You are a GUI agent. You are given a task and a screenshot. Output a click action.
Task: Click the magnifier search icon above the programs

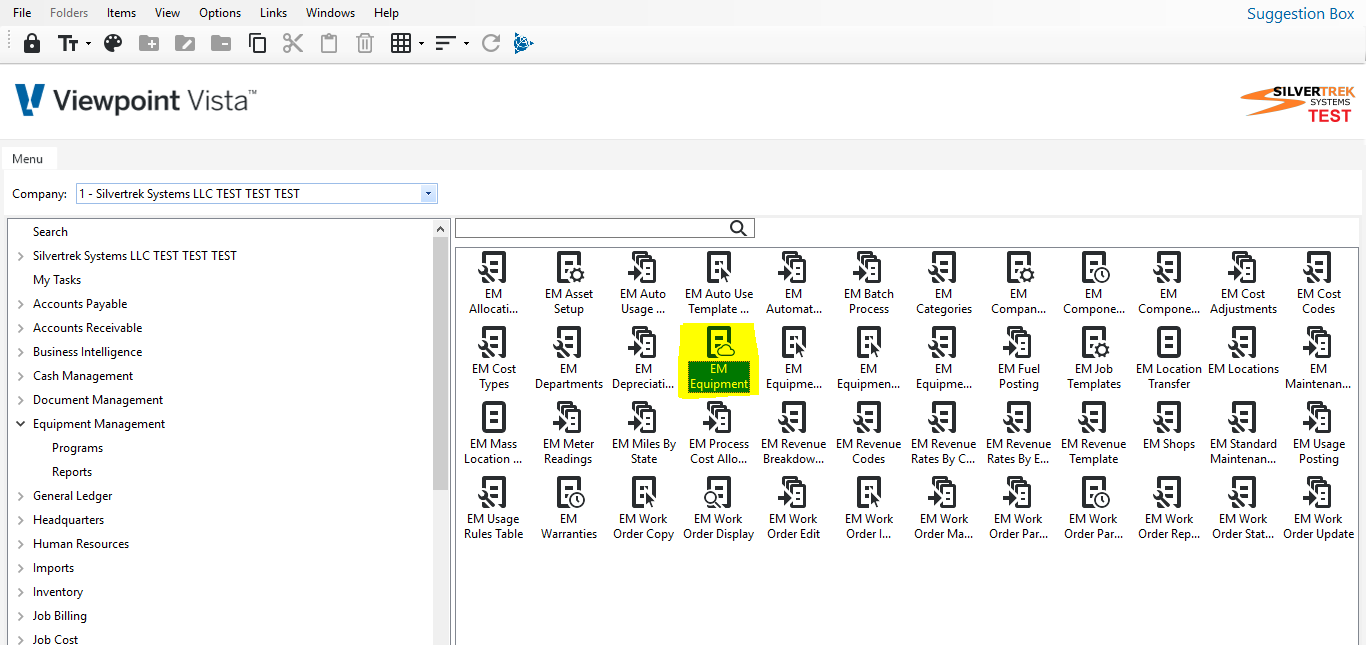[739, 228]
